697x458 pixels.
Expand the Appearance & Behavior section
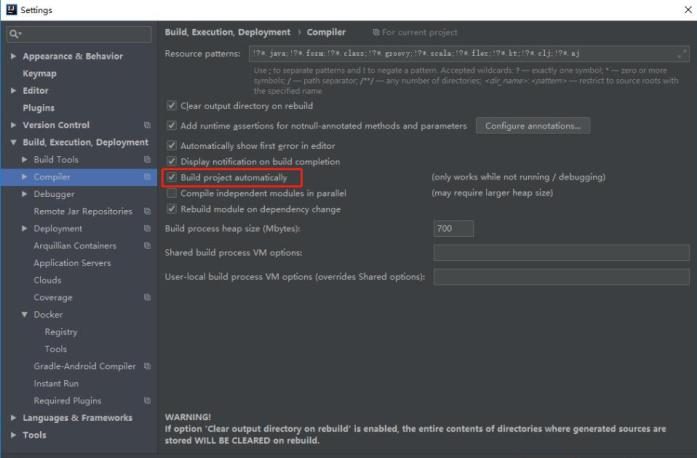pos(13,57)
